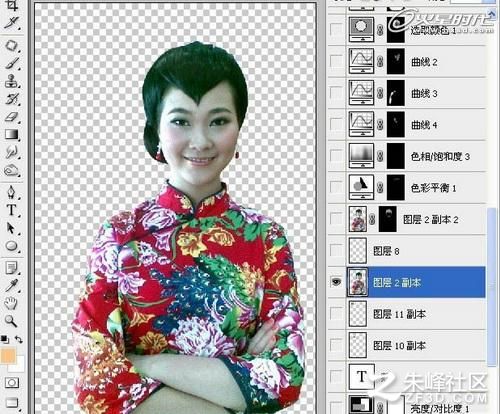Hide the 图层 2 副本 layer
Screen dimensions: 500x414
[336, 282]
